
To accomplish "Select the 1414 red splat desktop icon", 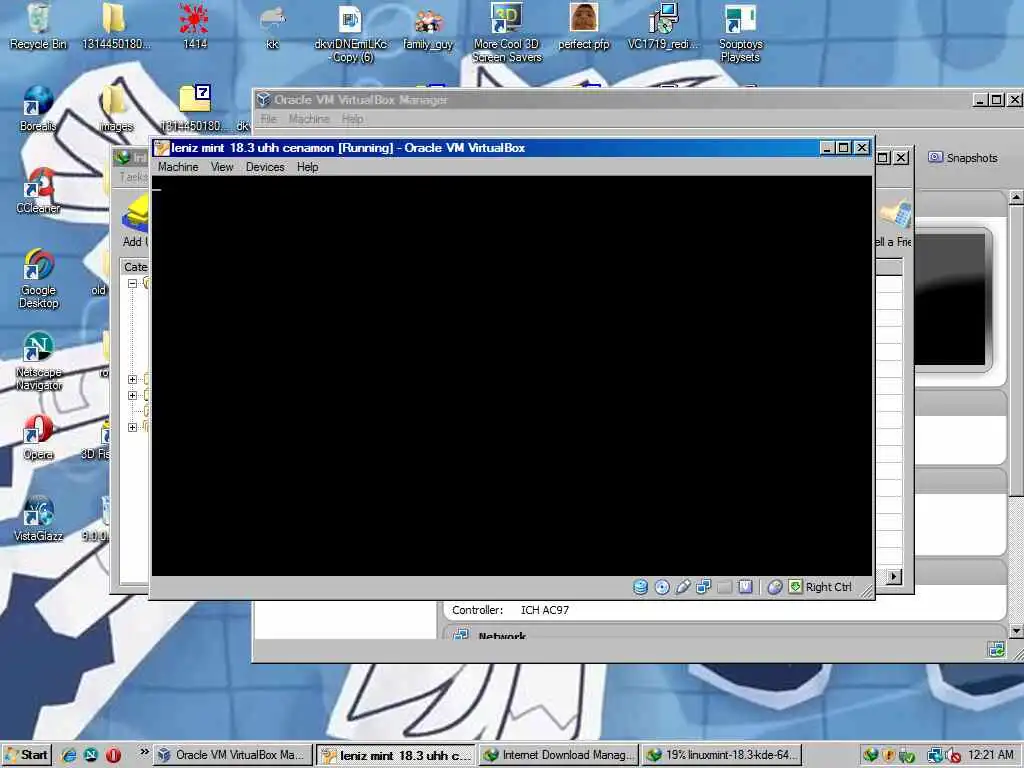I will tap(195, 27).
